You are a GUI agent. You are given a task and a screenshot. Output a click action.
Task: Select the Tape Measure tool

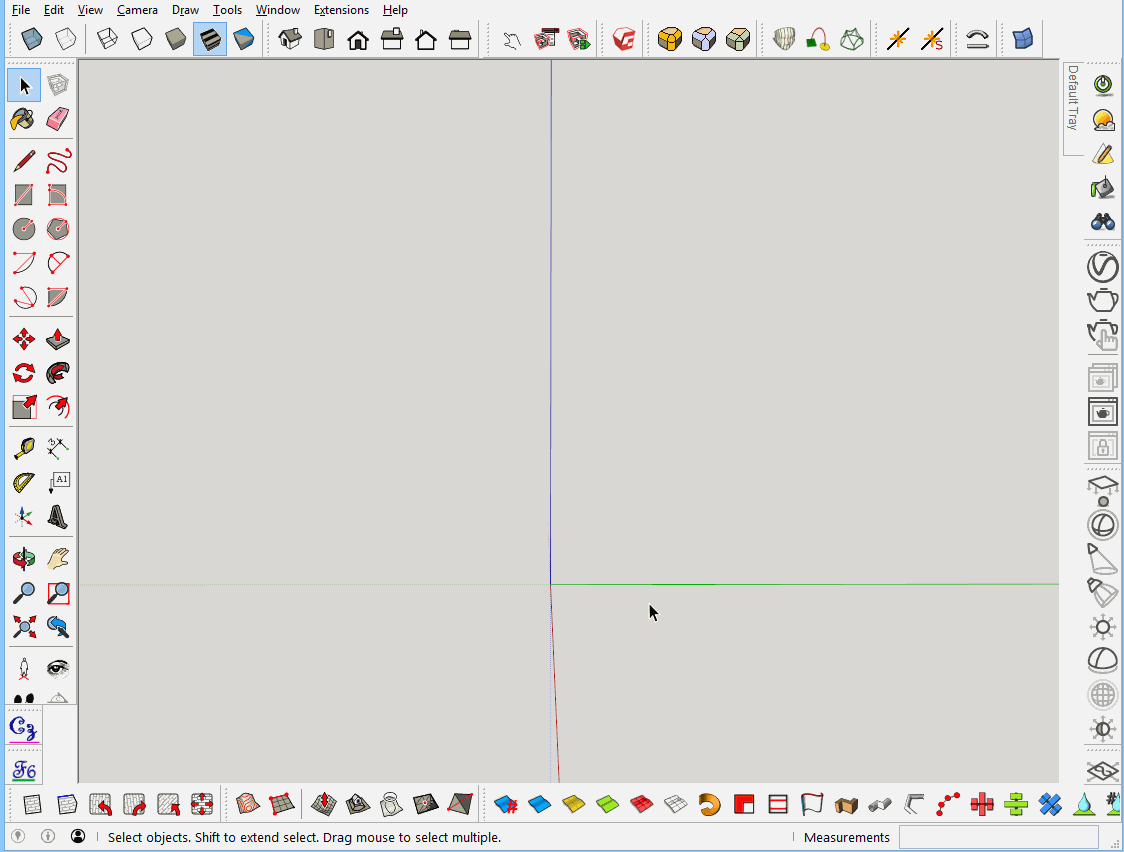click(x=23, y=447)
